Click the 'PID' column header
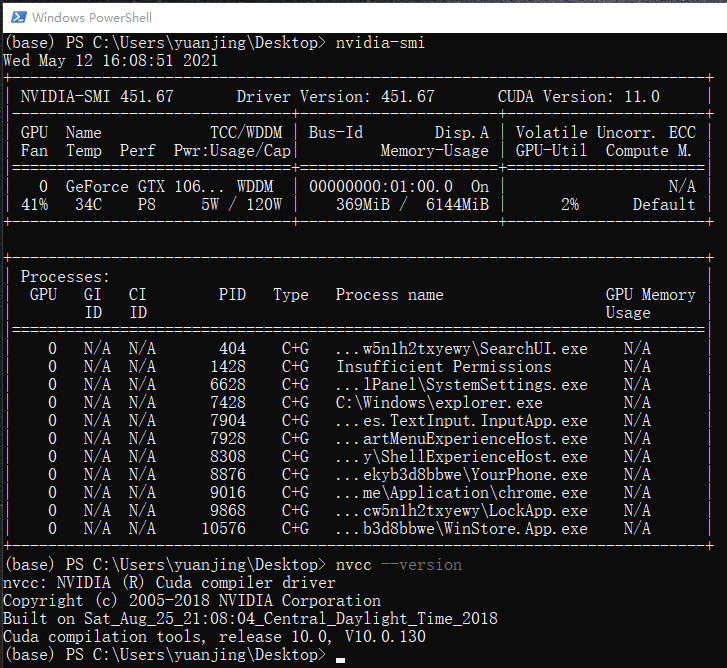The height and width of the screenshot is (668, 727). [232, 295]
